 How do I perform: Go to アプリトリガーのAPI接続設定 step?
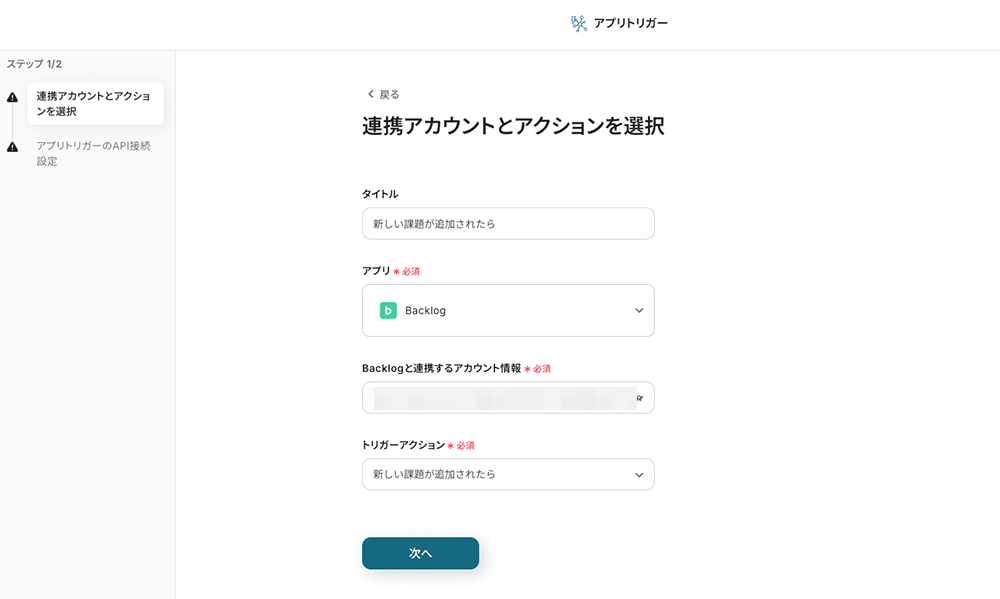click(94, 153)
